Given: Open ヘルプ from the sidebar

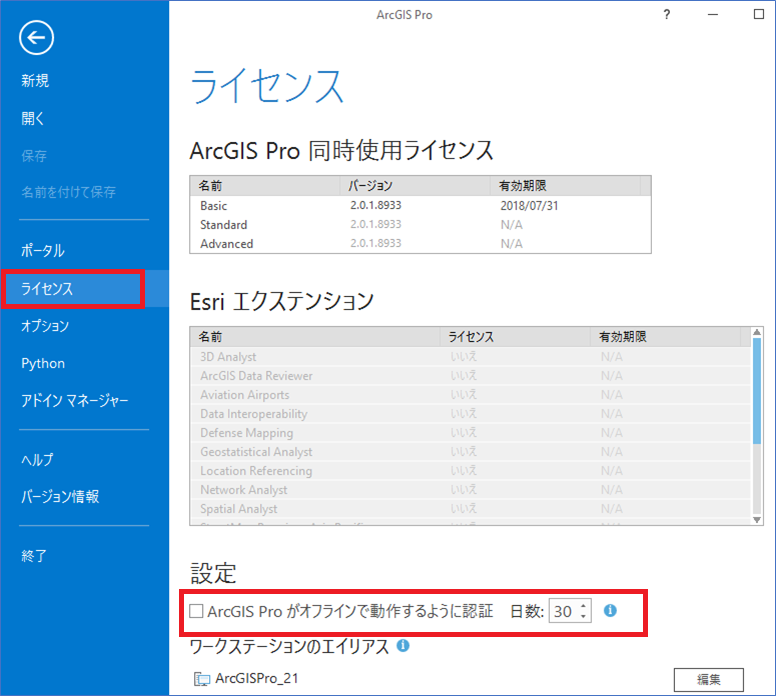Looking at the screenshot, I should click(37, 459).
